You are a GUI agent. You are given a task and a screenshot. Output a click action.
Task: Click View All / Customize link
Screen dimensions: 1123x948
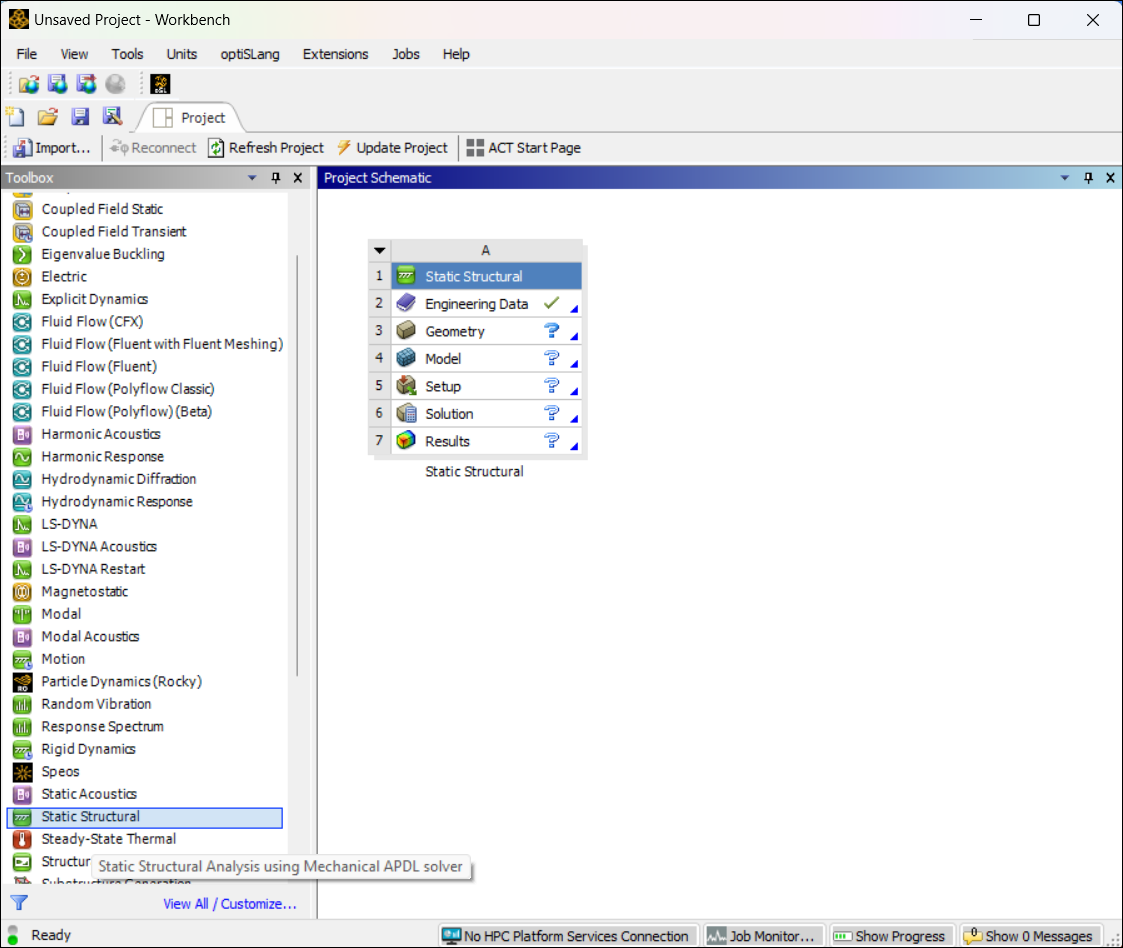(230, 904)
